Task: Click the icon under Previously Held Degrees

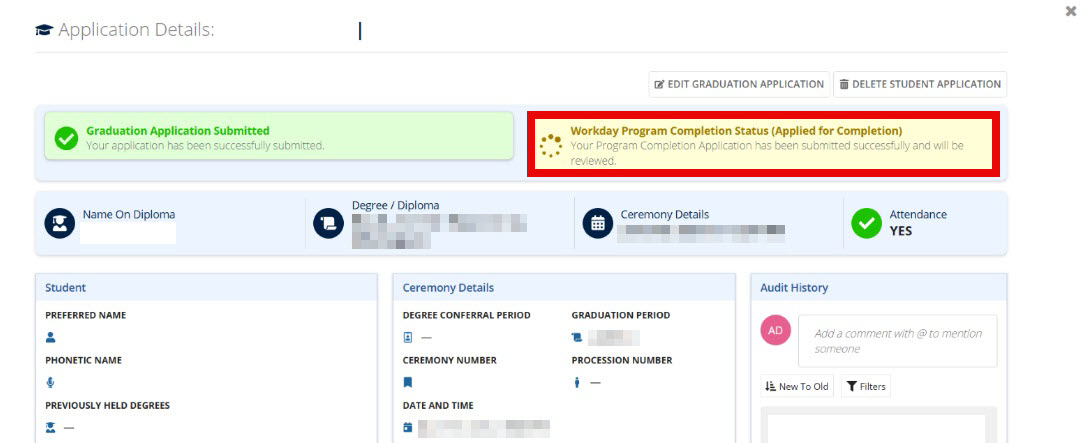Action: pos(51,427)
